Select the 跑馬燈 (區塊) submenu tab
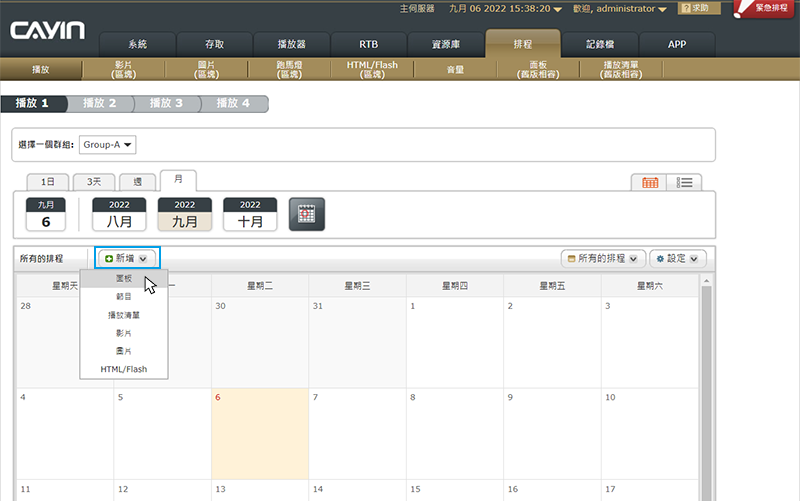Viewport: 800px width, 501px height. (x=289, y=69)
